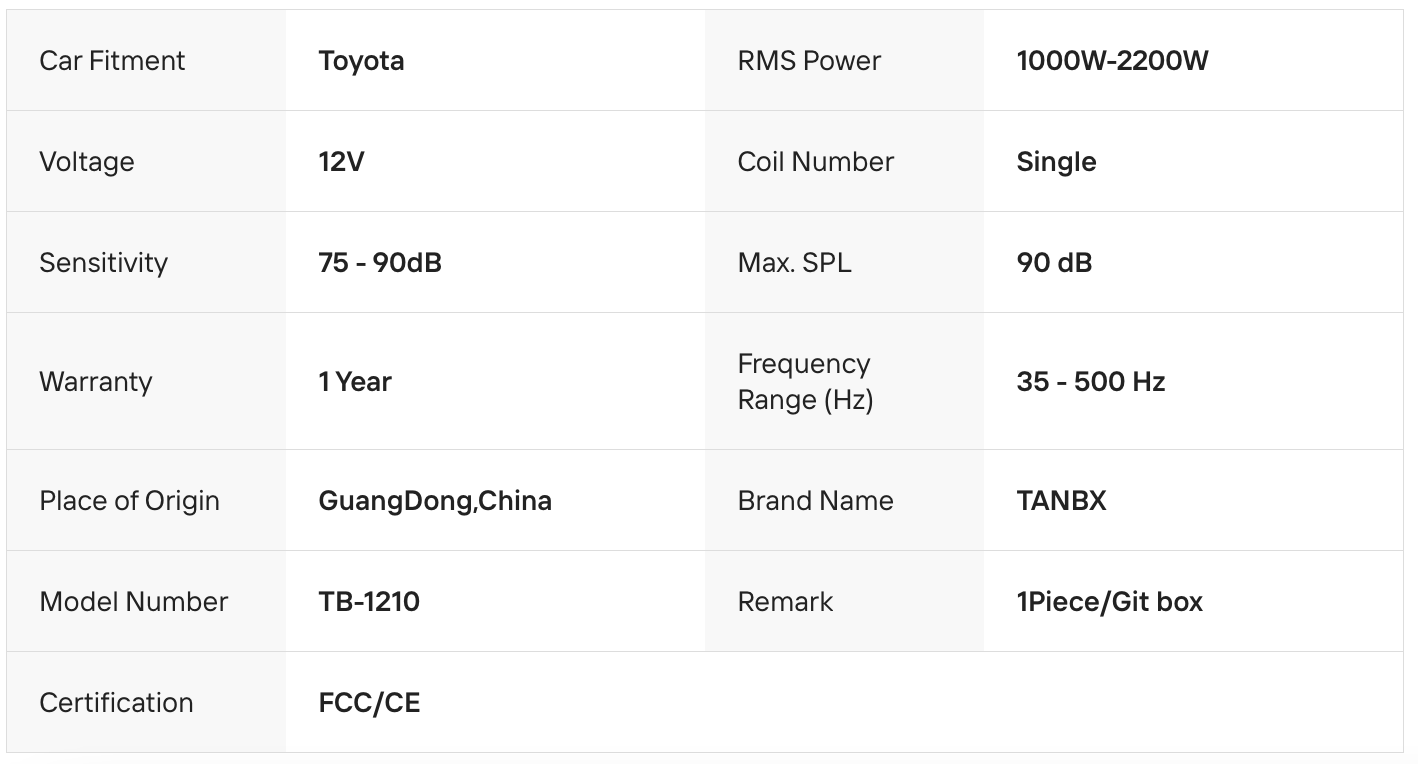Screen dimensions: 1418x764
Task: Select the TB-1210 model number
Action: [x=369, y=602]
